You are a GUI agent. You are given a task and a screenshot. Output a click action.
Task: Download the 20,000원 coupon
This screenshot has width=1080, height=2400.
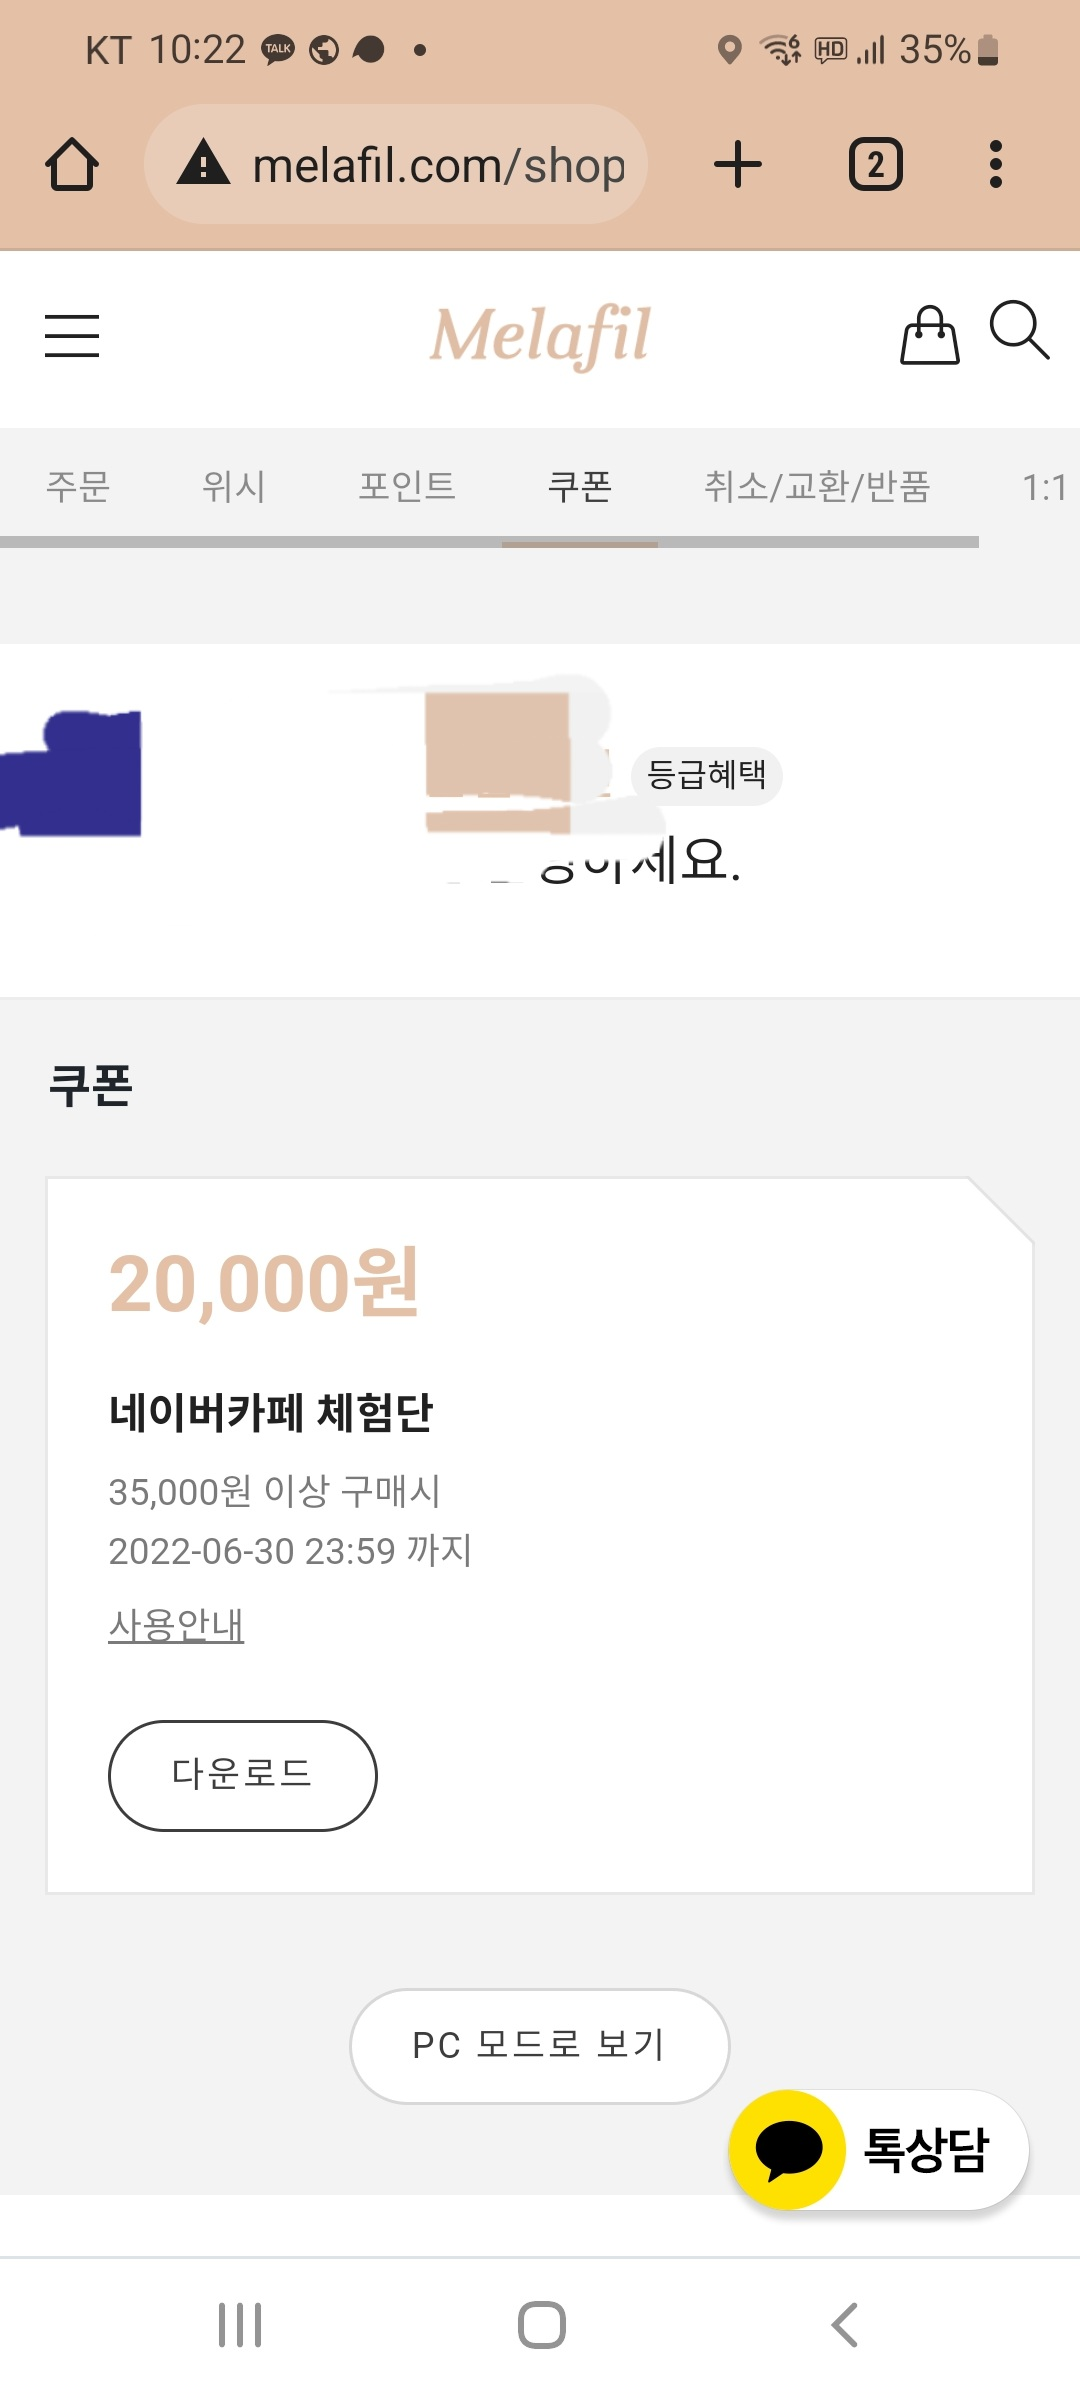coord(243,1776)
